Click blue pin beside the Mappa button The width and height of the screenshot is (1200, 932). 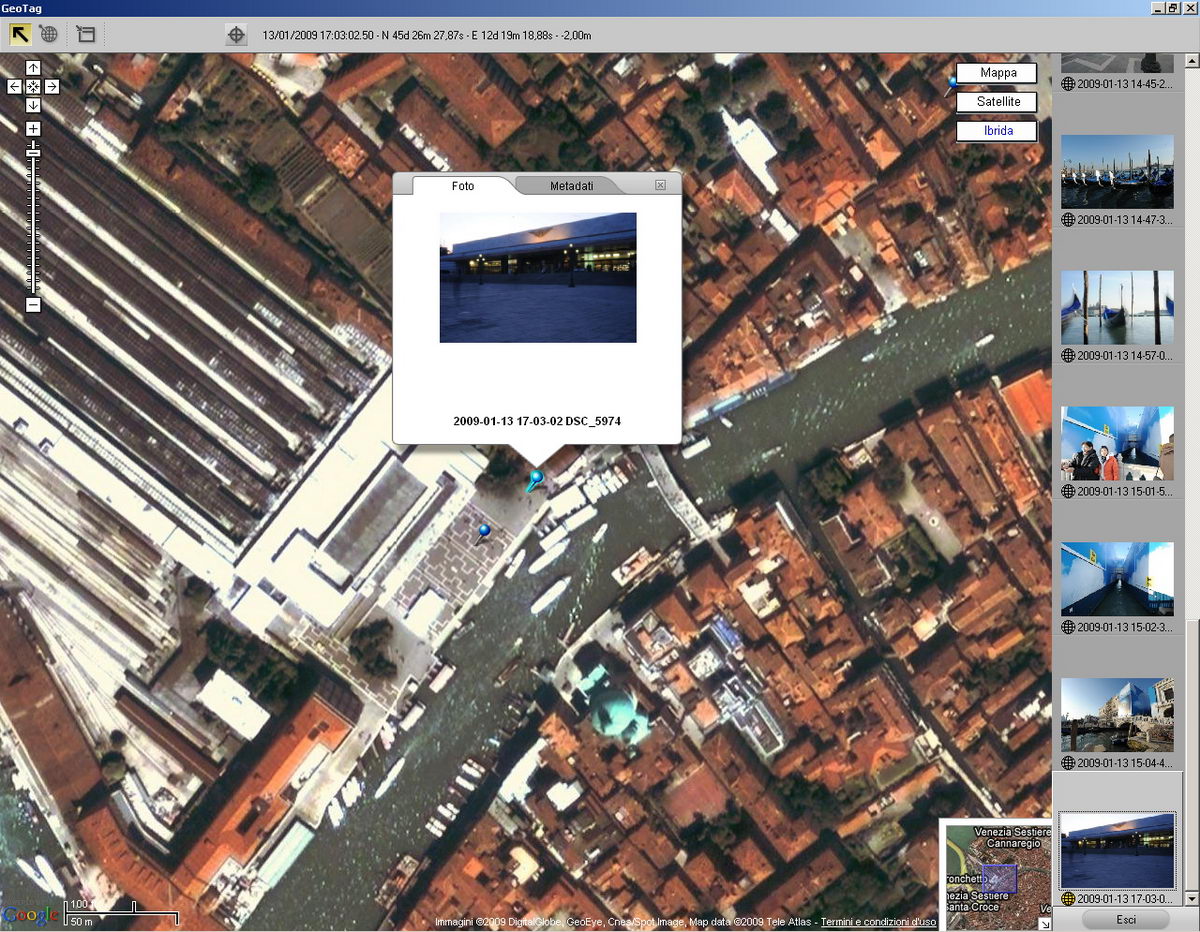point(950,86)
